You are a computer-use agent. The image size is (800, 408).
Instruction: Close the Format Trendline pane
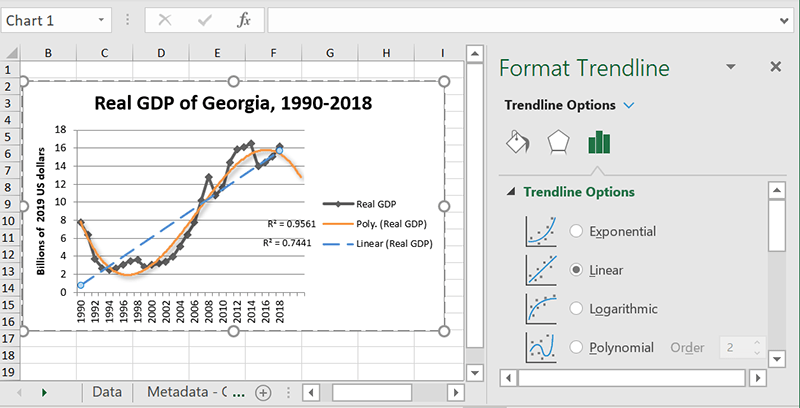point(776,67)
